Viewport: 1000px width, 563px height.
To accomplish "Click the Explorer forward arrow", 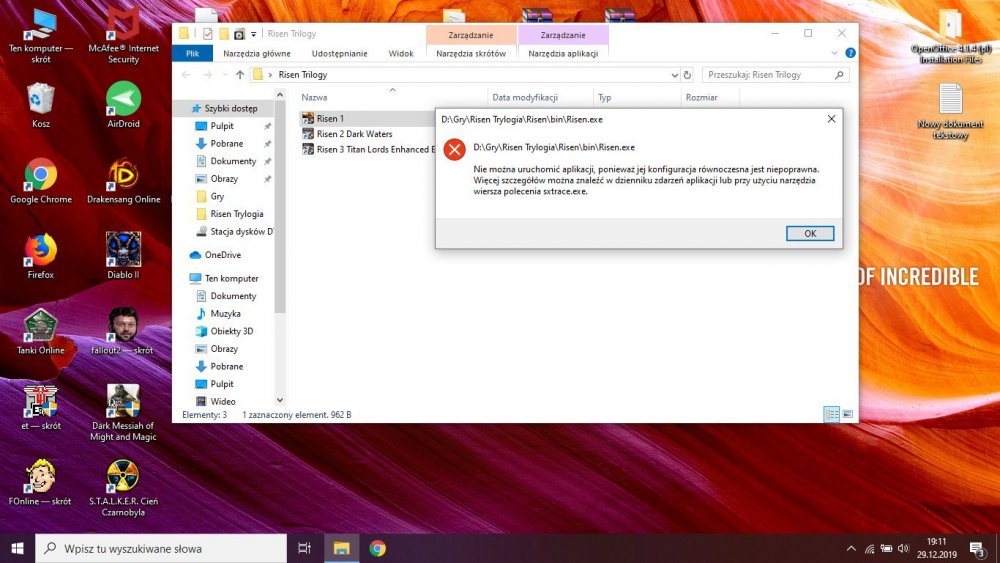I will coord(207,75).
